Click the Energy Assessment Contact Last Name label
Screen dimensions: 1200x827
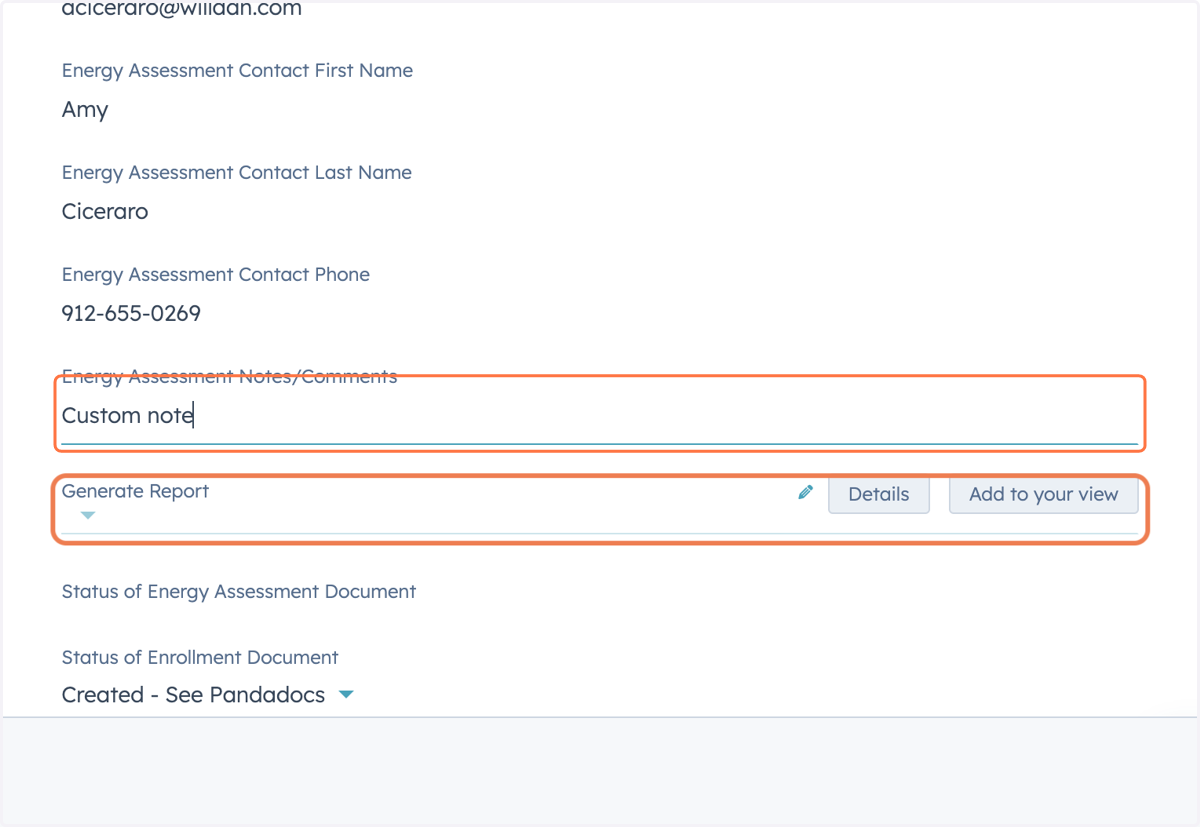[x=237, y=173]
